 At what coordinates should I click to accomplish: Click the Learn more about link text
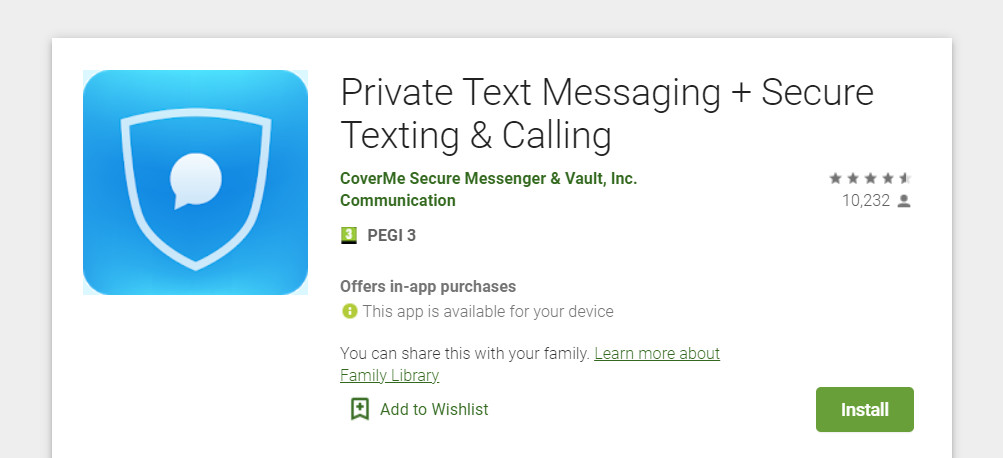(657, 353)
